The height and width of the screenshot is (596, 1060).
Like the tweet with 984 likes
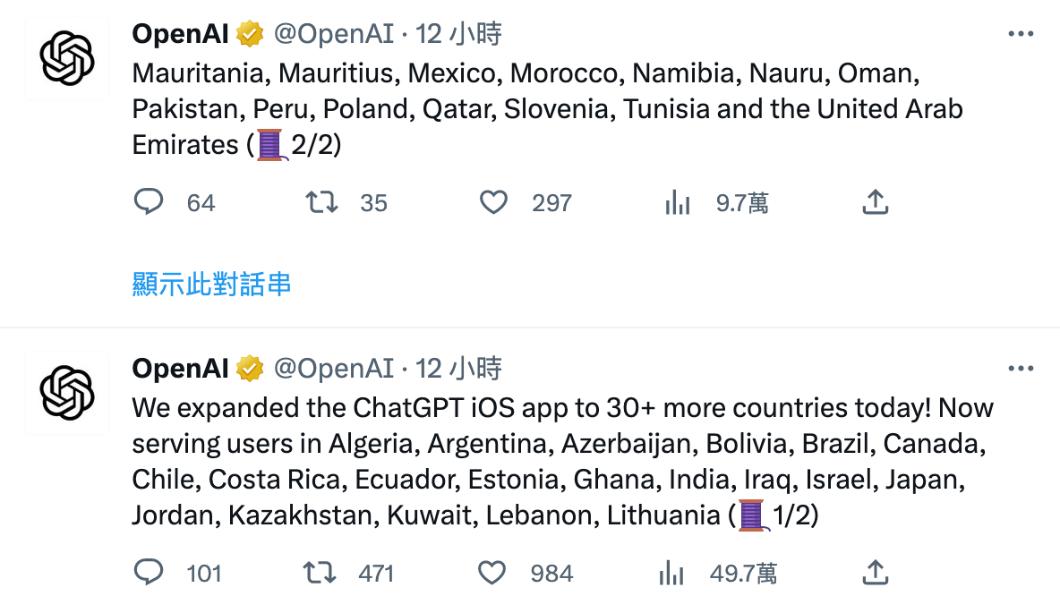(494, 573)
